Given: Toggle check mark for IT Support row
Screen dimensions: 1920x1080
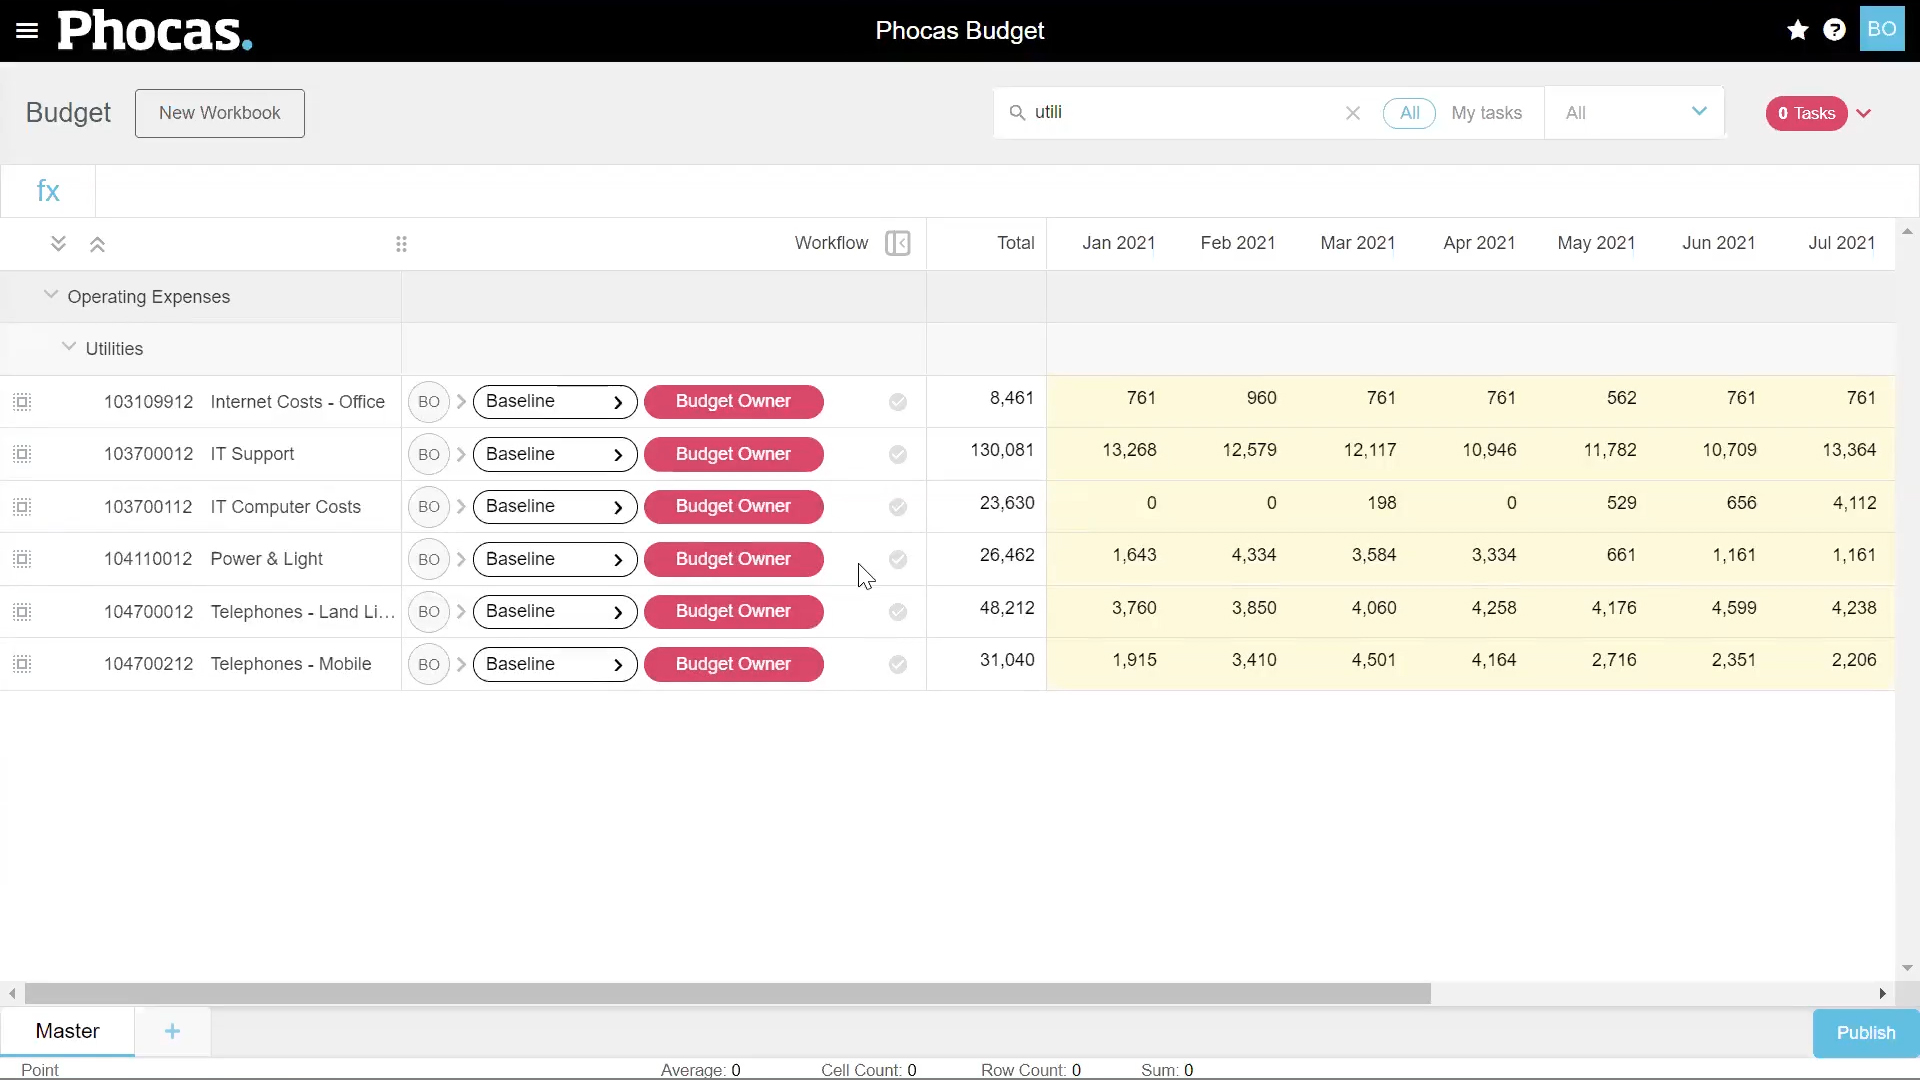Looking at the screenshot, I should pyautogui.click(x=898, y=455).
